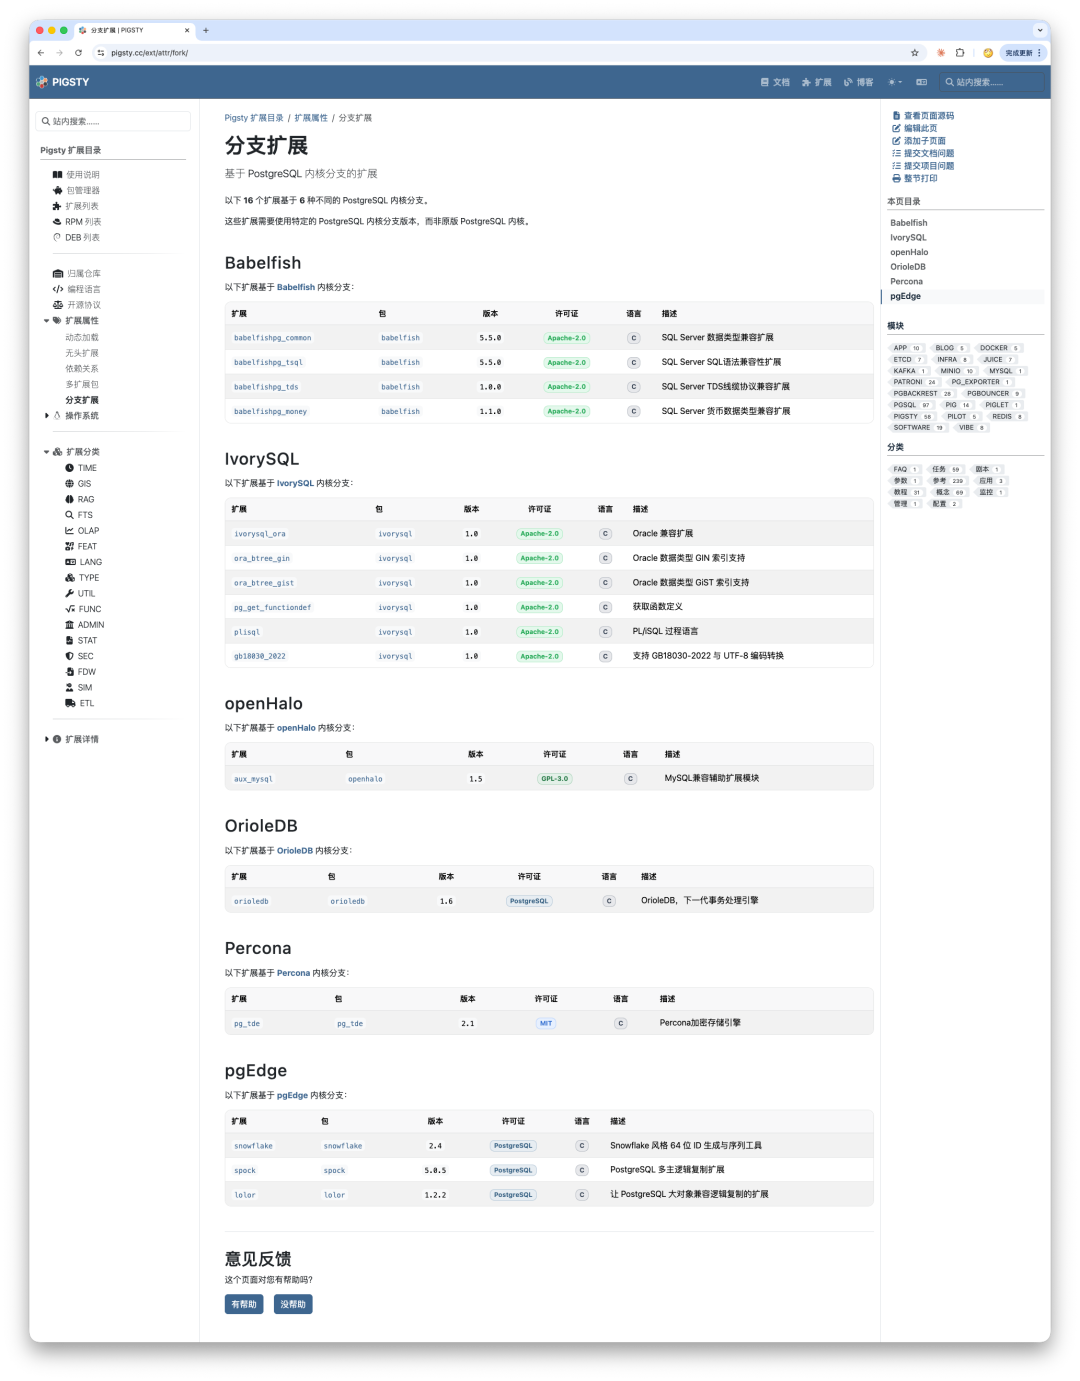Click the navbar 站内搜索 search box

[x=991, y=82]
